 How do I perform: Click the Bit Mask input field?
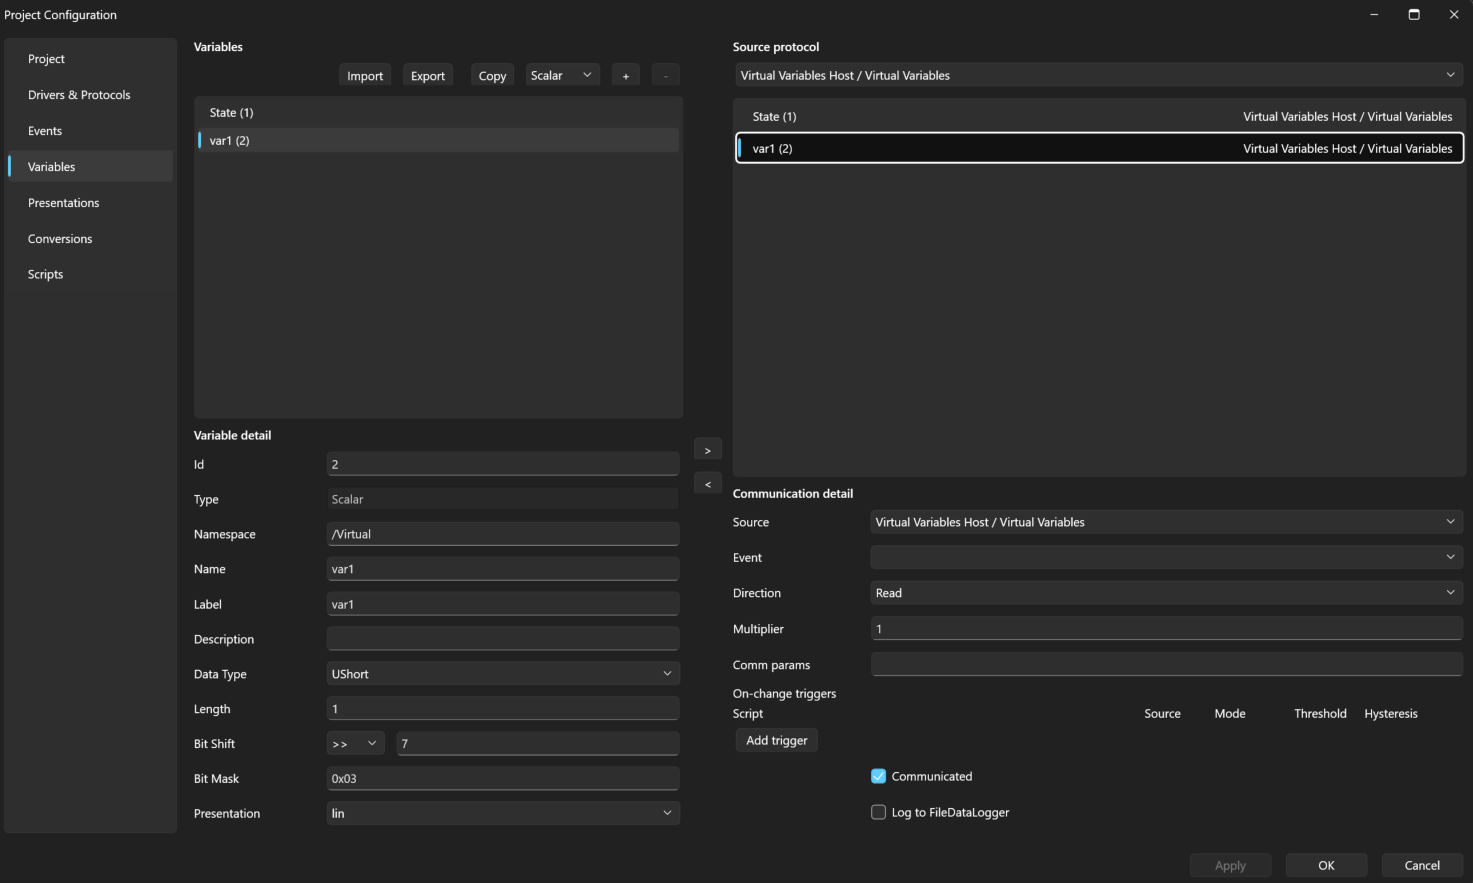pos(503,778)
